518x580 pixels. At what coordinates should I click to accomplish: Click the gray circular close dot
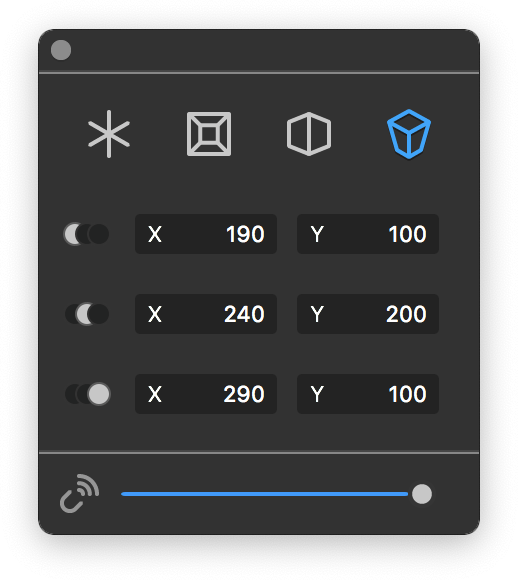click(x=61, y=50)
